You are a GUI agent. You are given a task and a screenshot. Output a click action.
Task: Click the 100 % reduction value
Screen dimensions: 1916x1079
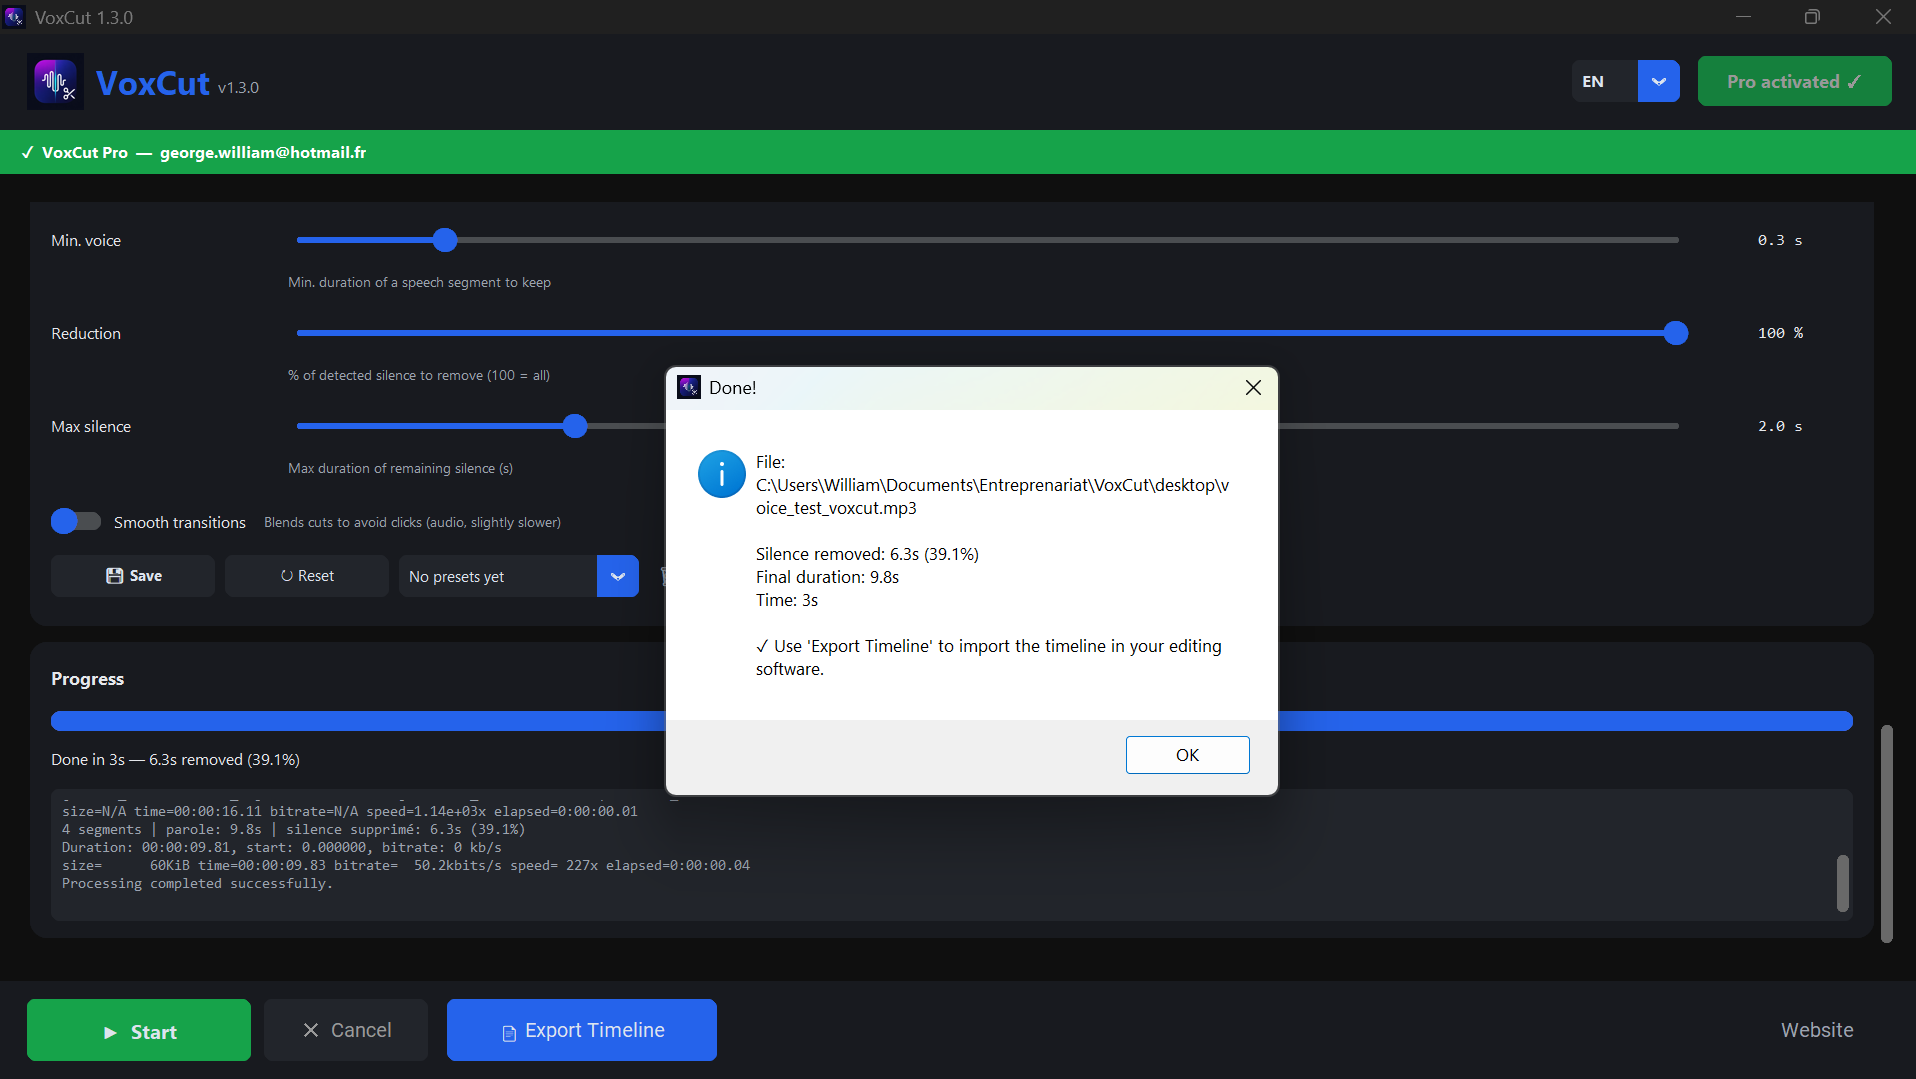click(1780, 333)
